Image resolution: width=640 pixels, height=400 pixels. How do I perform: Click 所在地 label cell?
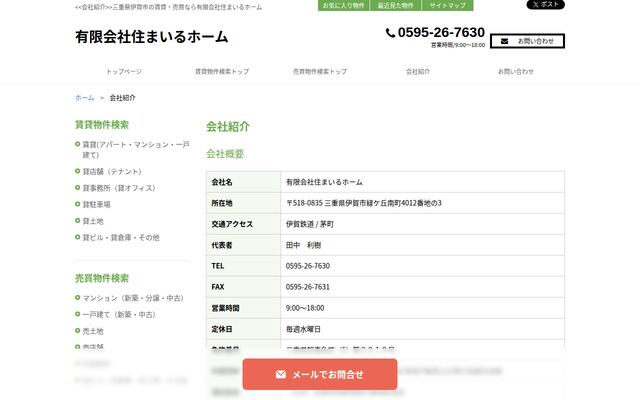tap(244, 203)
